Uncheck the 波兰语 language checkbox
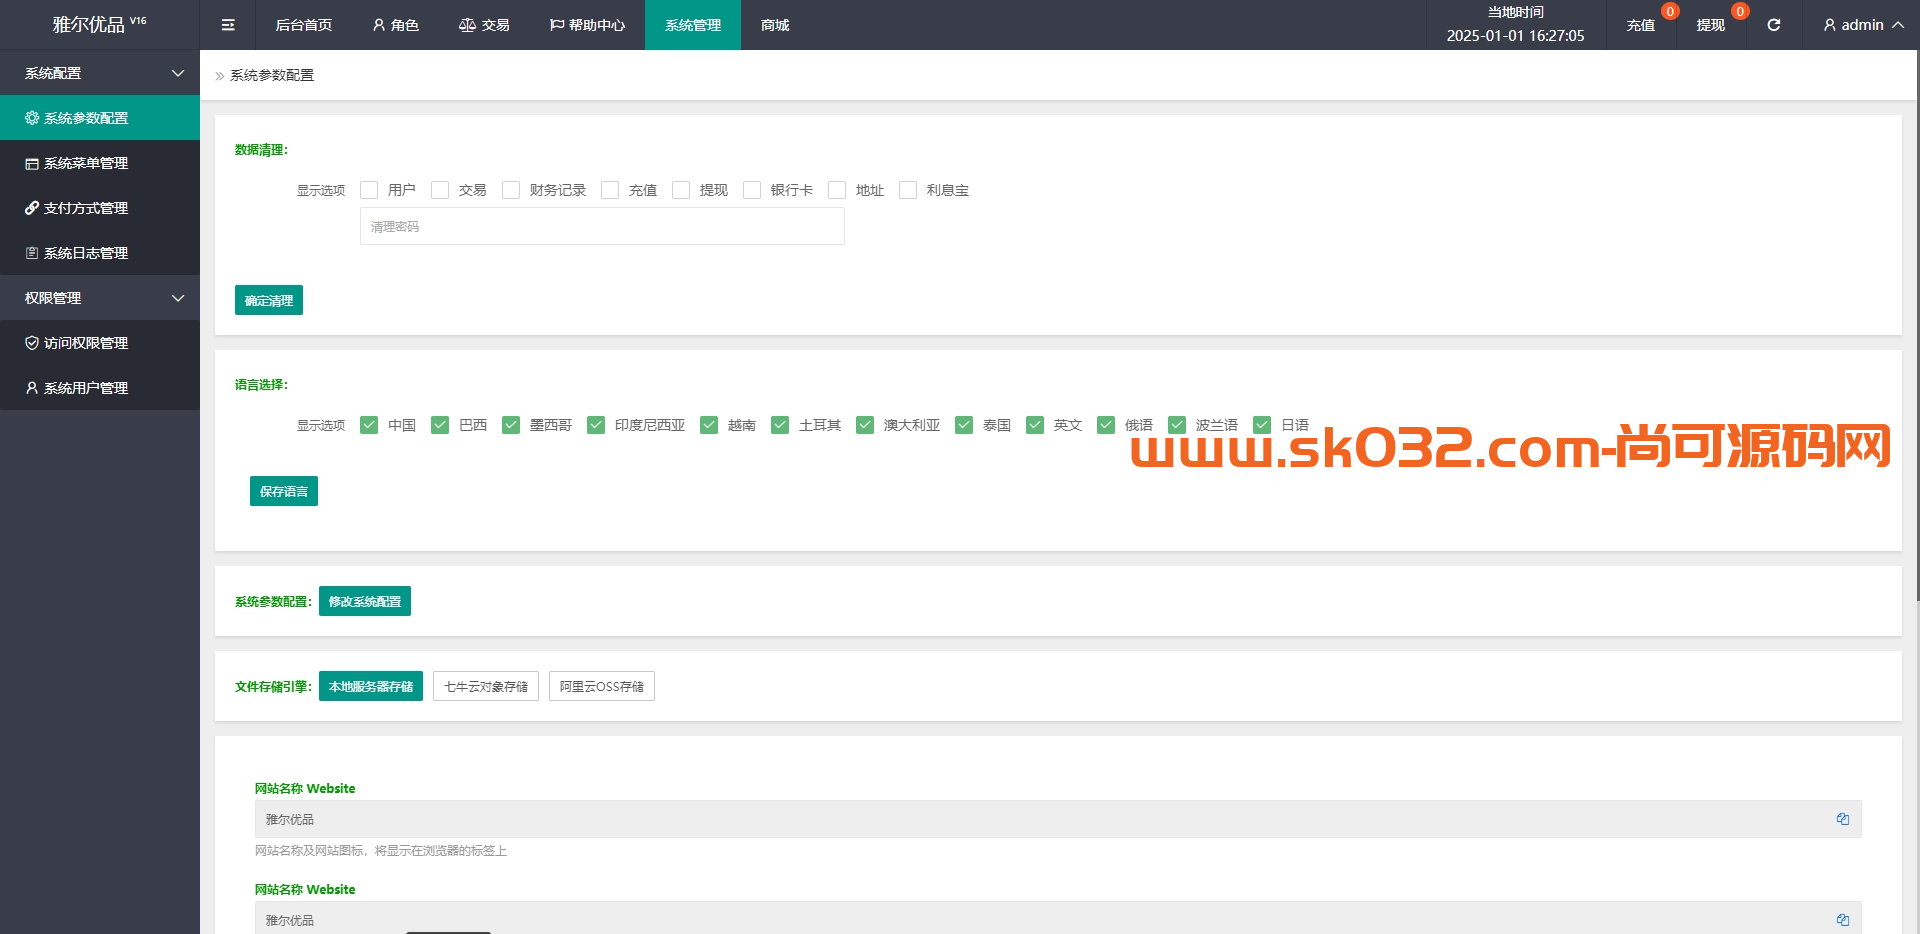Screen dimensions: 1920x934 [x=1177, y=425]
